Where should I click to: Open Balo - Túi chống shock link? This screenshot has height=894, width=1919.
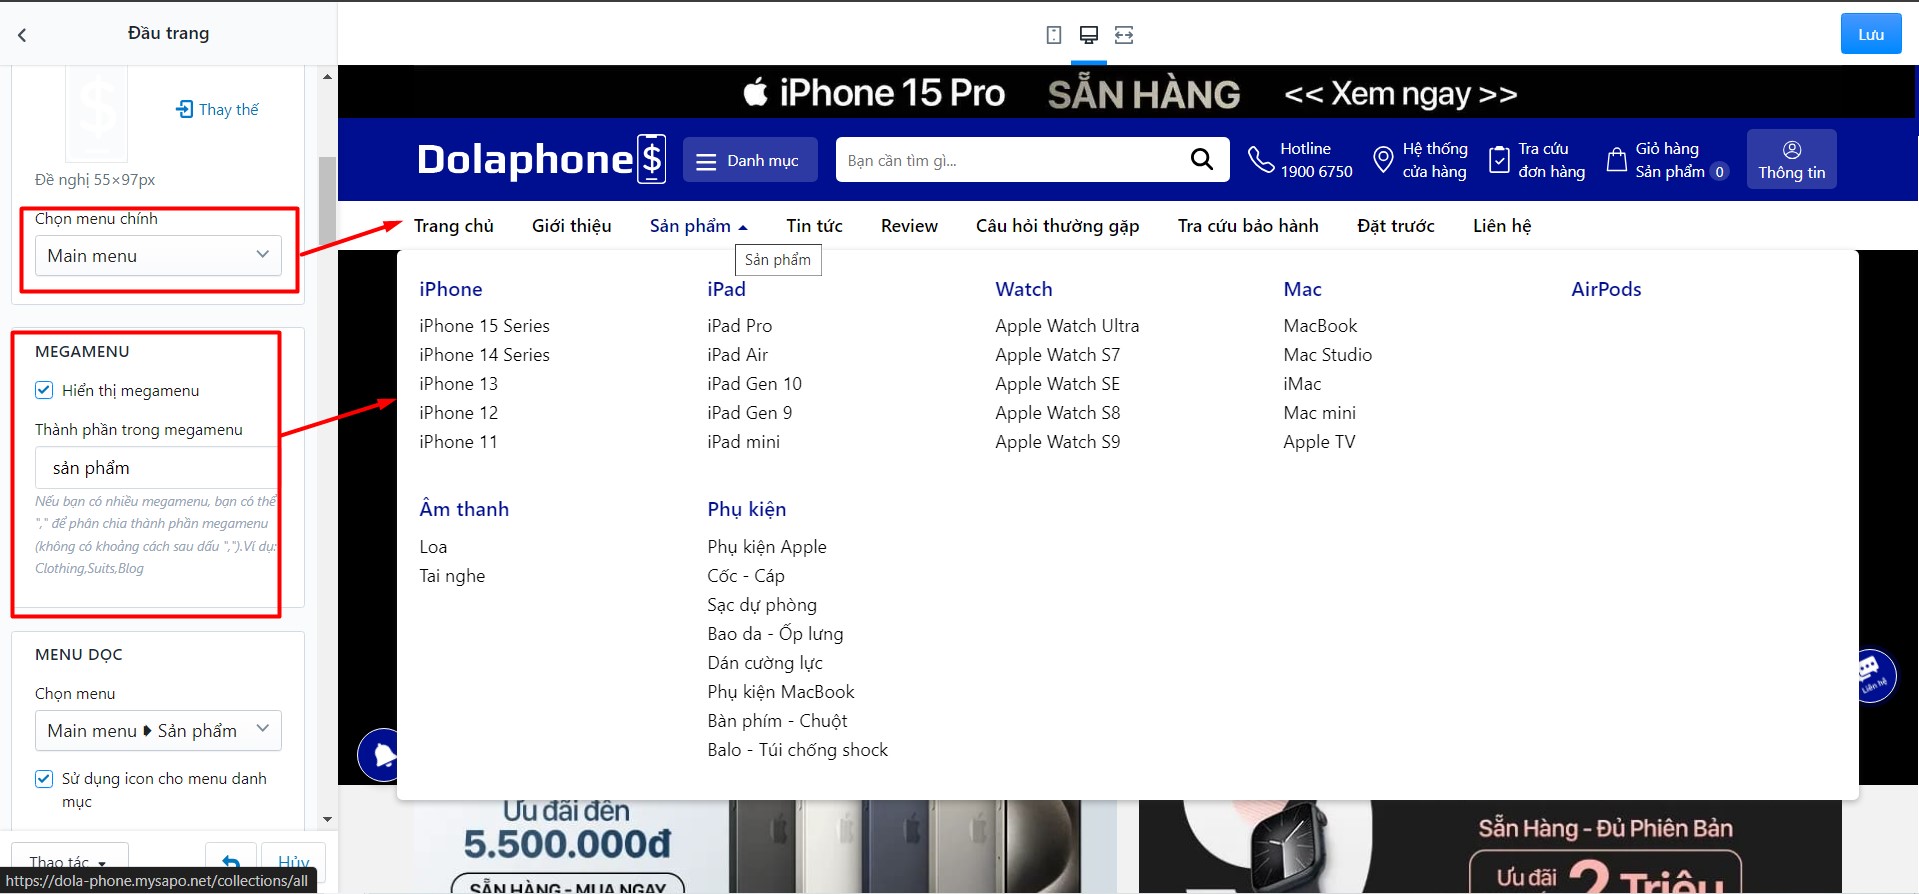pyautogui.click(x=797, y=750)
